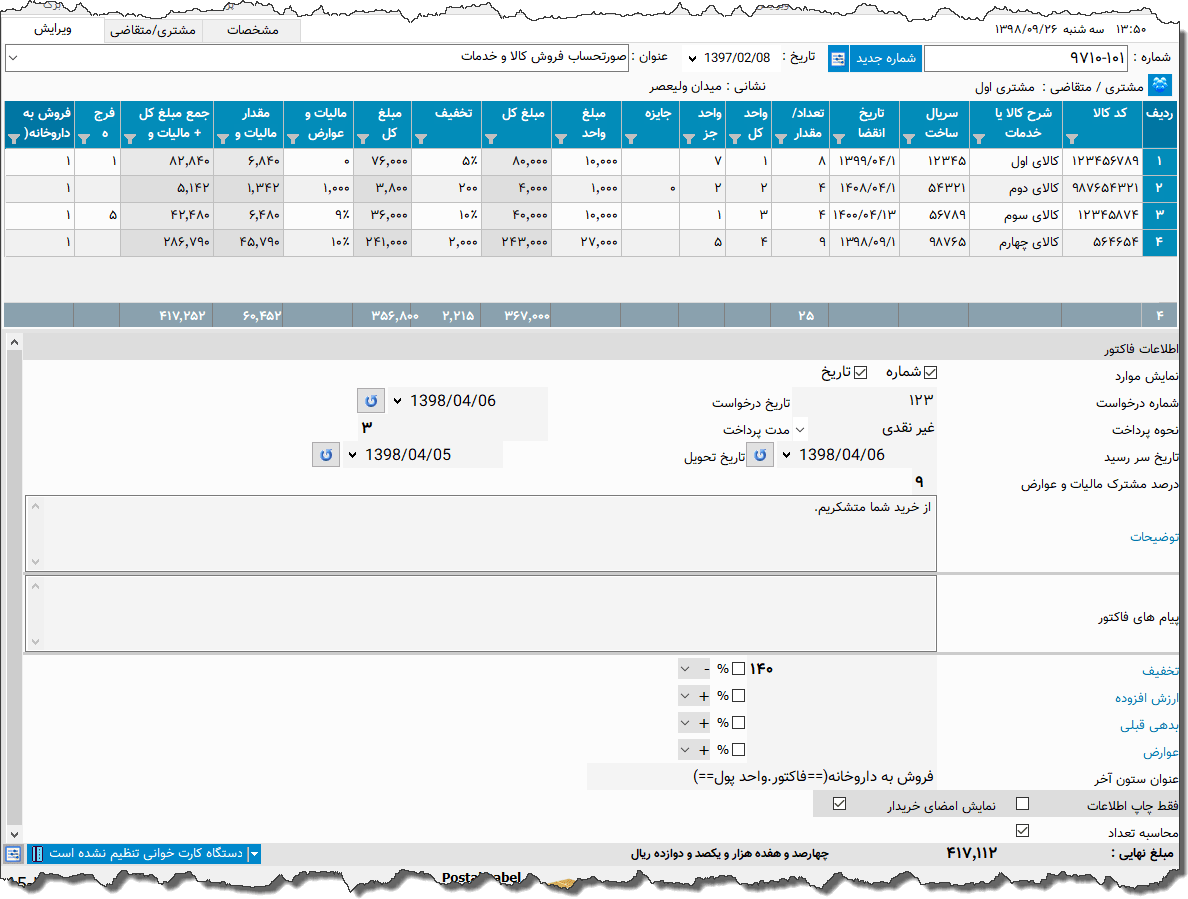Screen dimensions: 1188x899
Task: Click the customer/requester people icon
Action: click(1161, 85)
